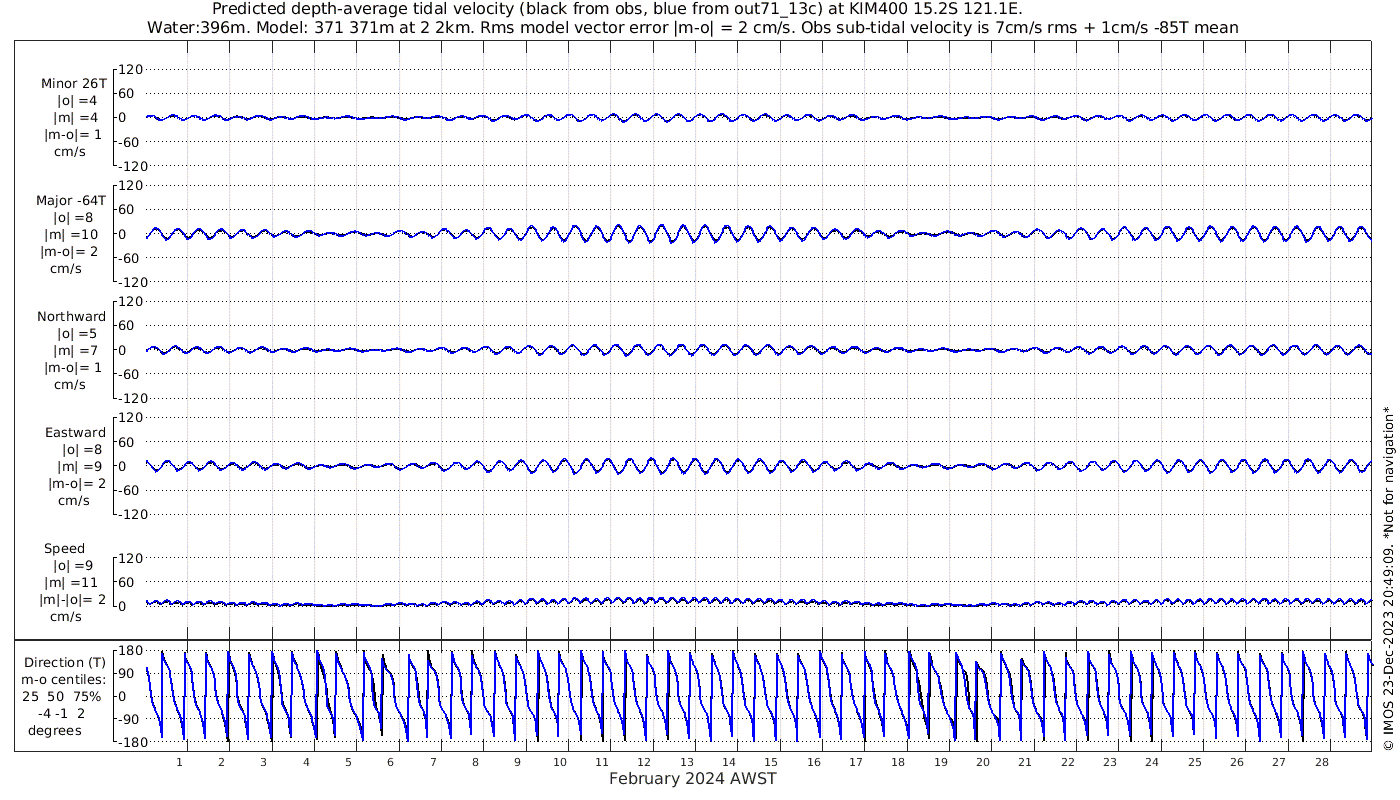Click the "|m| =10" value in Major panel

pyautogui.click(x=75, y=235)
